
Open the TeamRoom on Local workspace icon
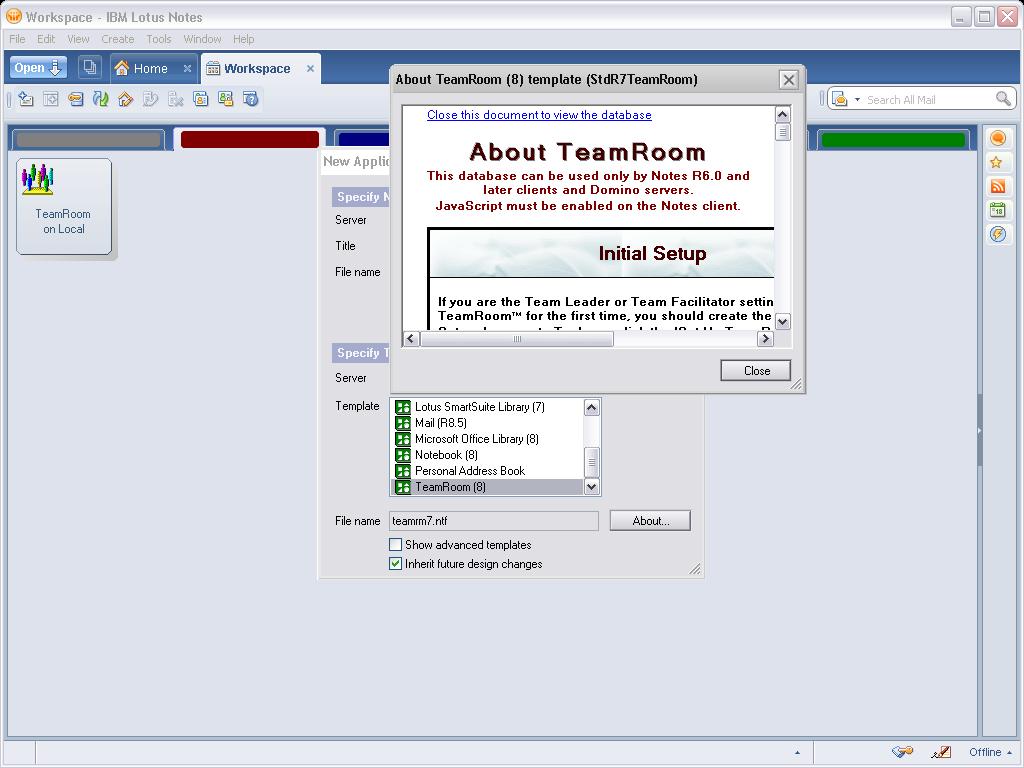tap(63, 206)
